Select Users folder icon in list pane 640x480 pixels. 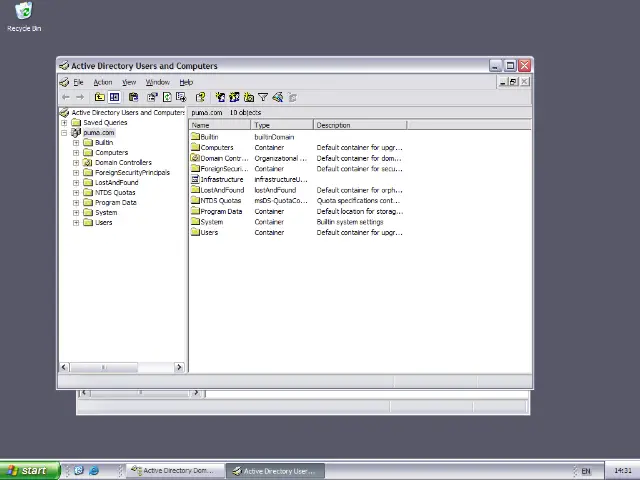point(195,232)
